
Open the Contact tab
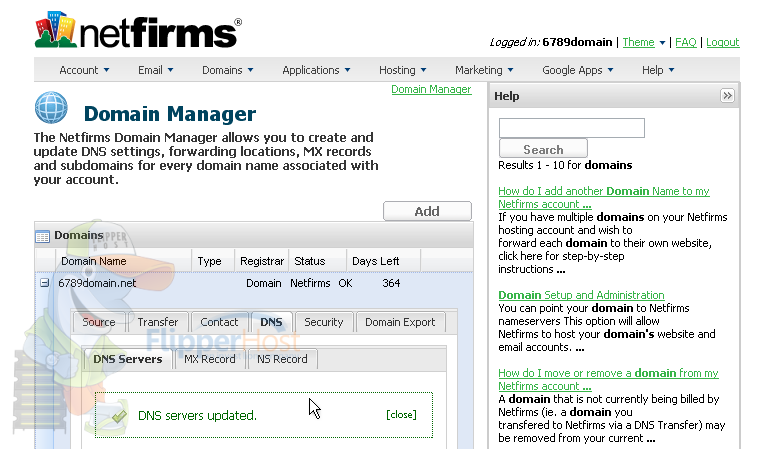[219, 322]
